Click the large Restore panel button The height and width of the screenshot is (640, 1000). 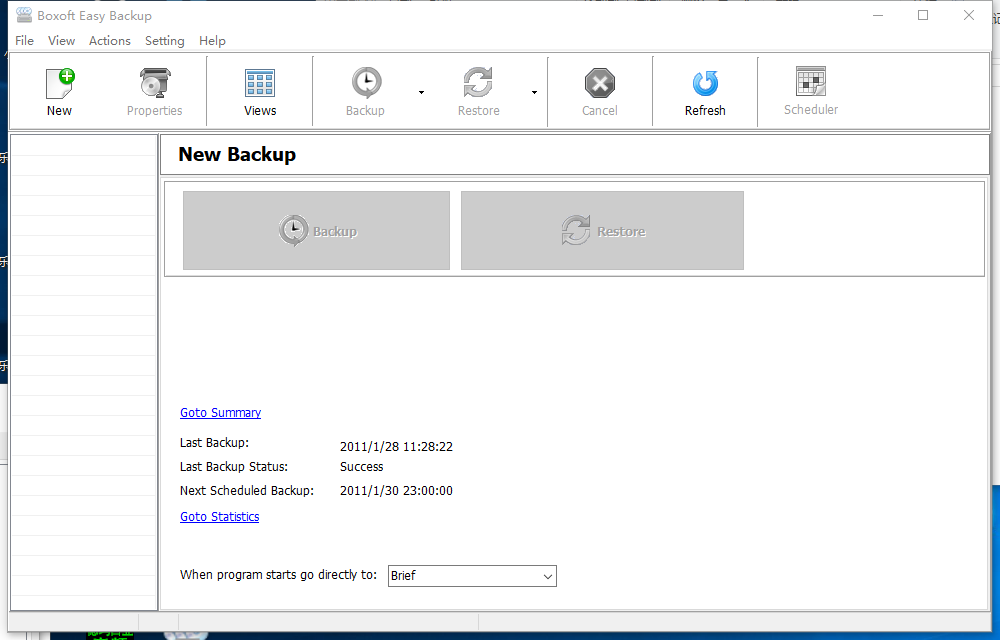[x=601, y=230]
